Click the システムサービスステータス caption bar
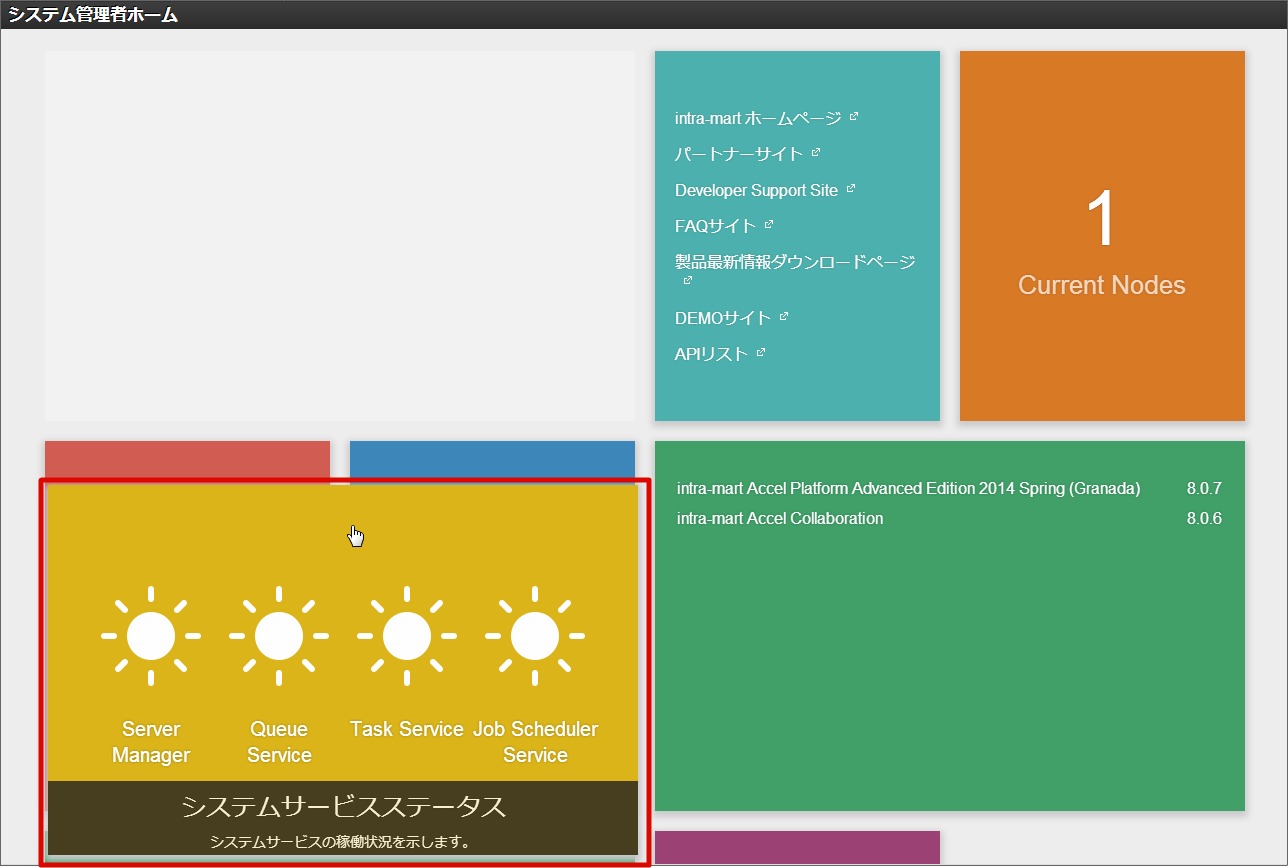 tap(343, 817)
